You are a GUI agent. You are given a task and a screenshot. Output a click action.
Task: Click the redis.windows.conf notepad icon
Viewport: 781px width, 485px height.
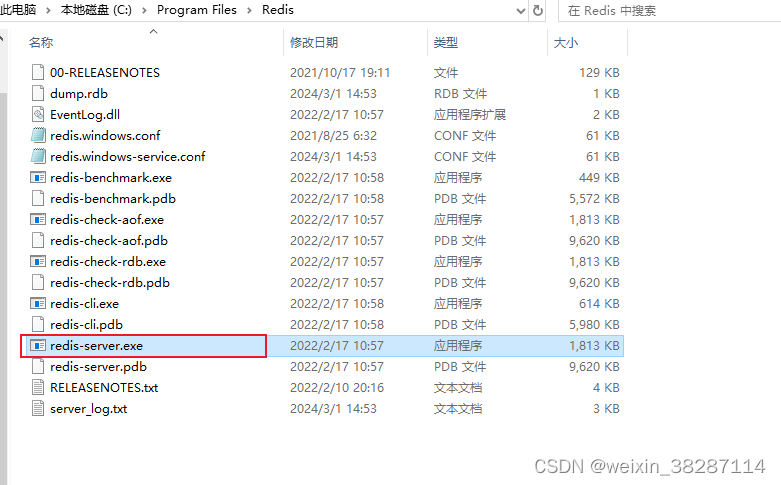[38, 135]
